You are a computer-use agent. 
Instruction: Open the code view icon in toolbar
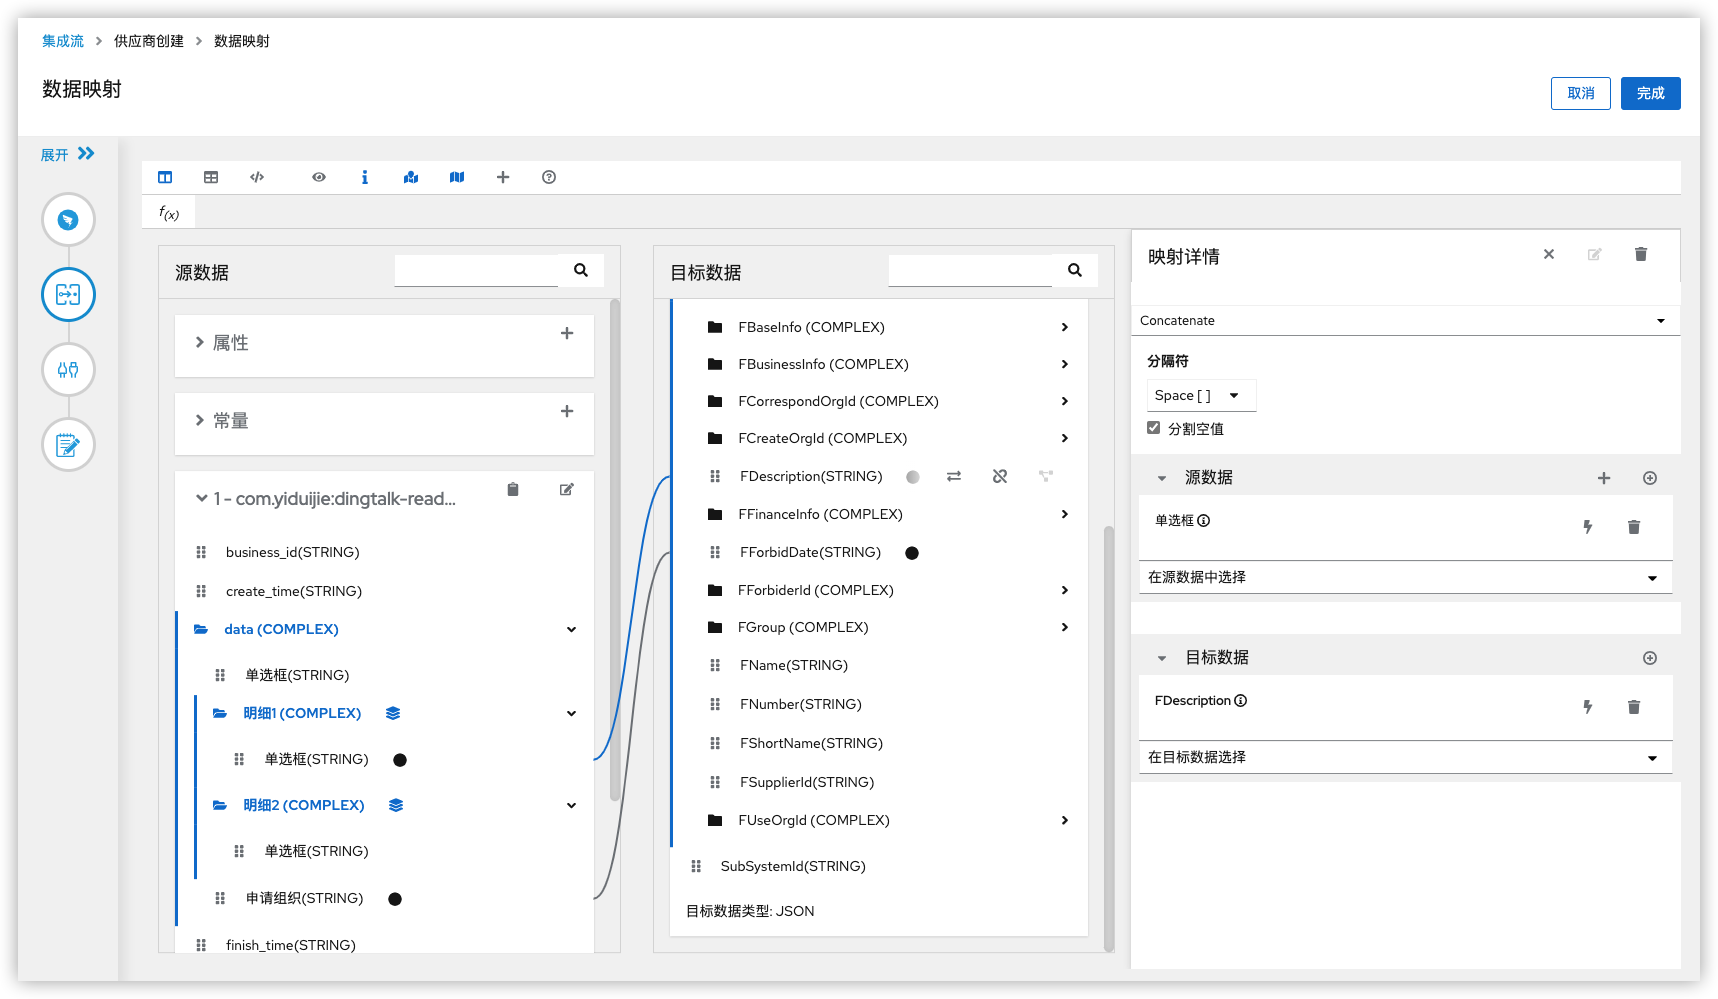(x=257, y=177)
